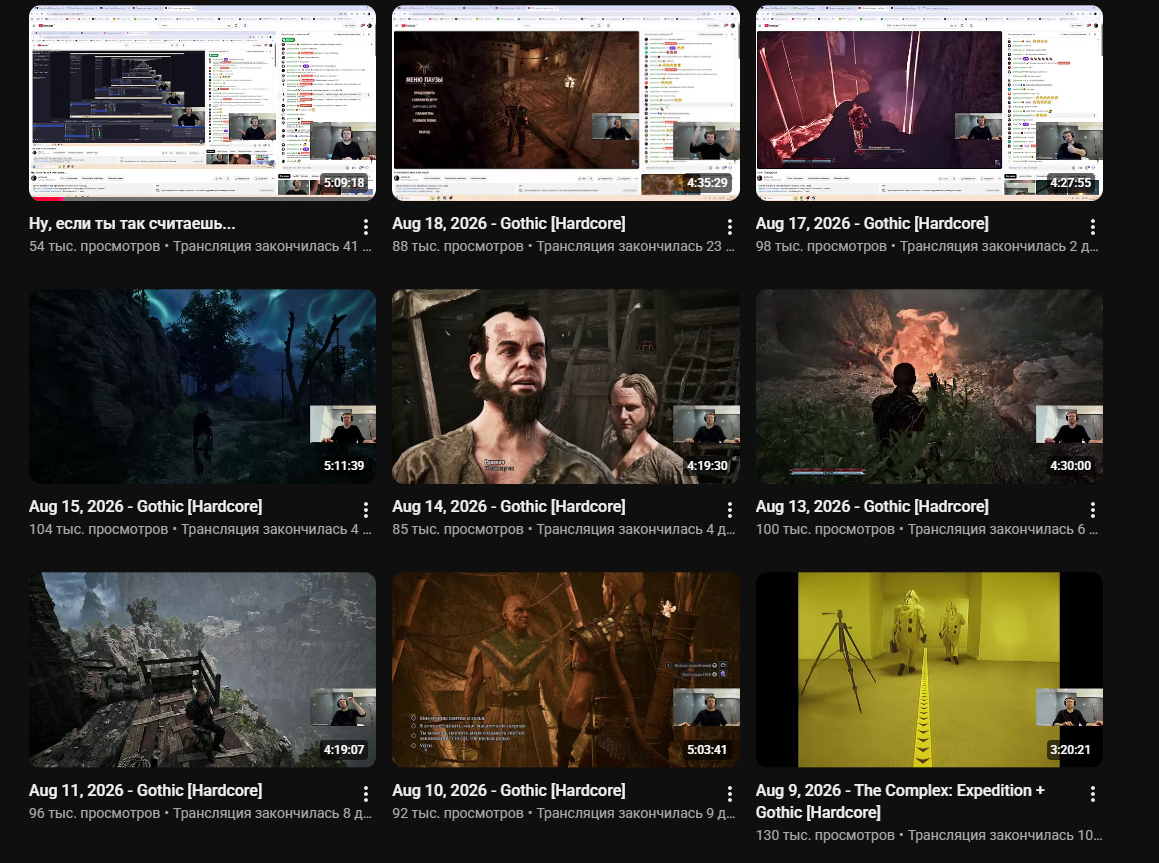Open title 'Aug 15, 2026 - Gothic [Hardcore]'
Image resolution: width=1159 pixels, height=863 pixels.
click(x=146, y=507)
